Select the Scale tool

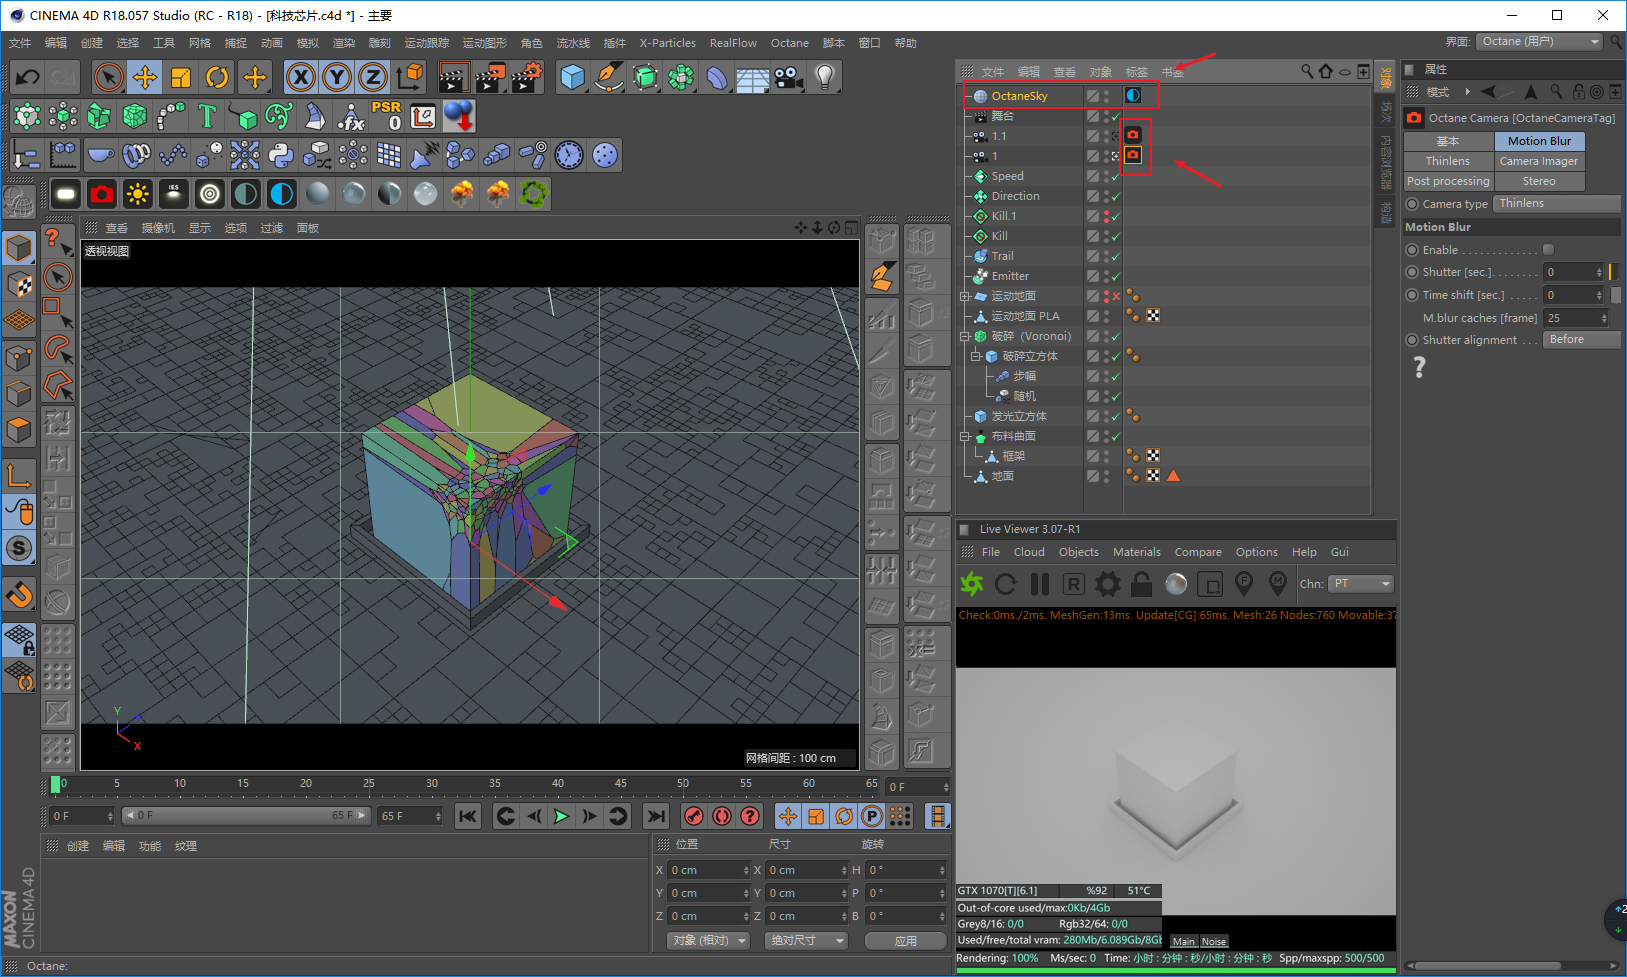tap(181, 77)
